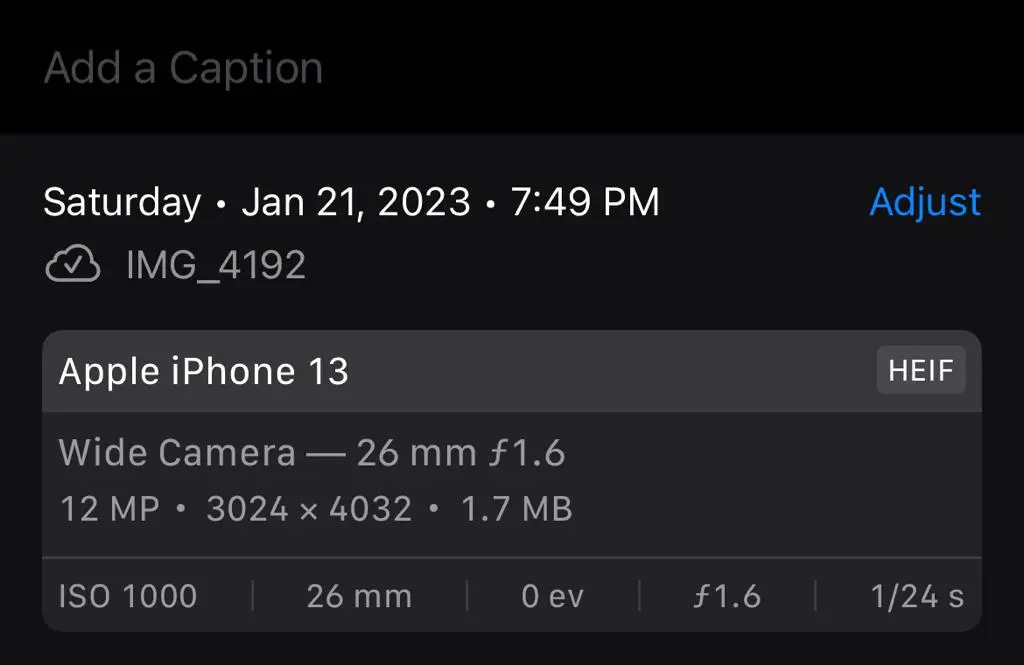
Task: Select the 3024 × 4032 resolution text
Action: coord(309,509)
